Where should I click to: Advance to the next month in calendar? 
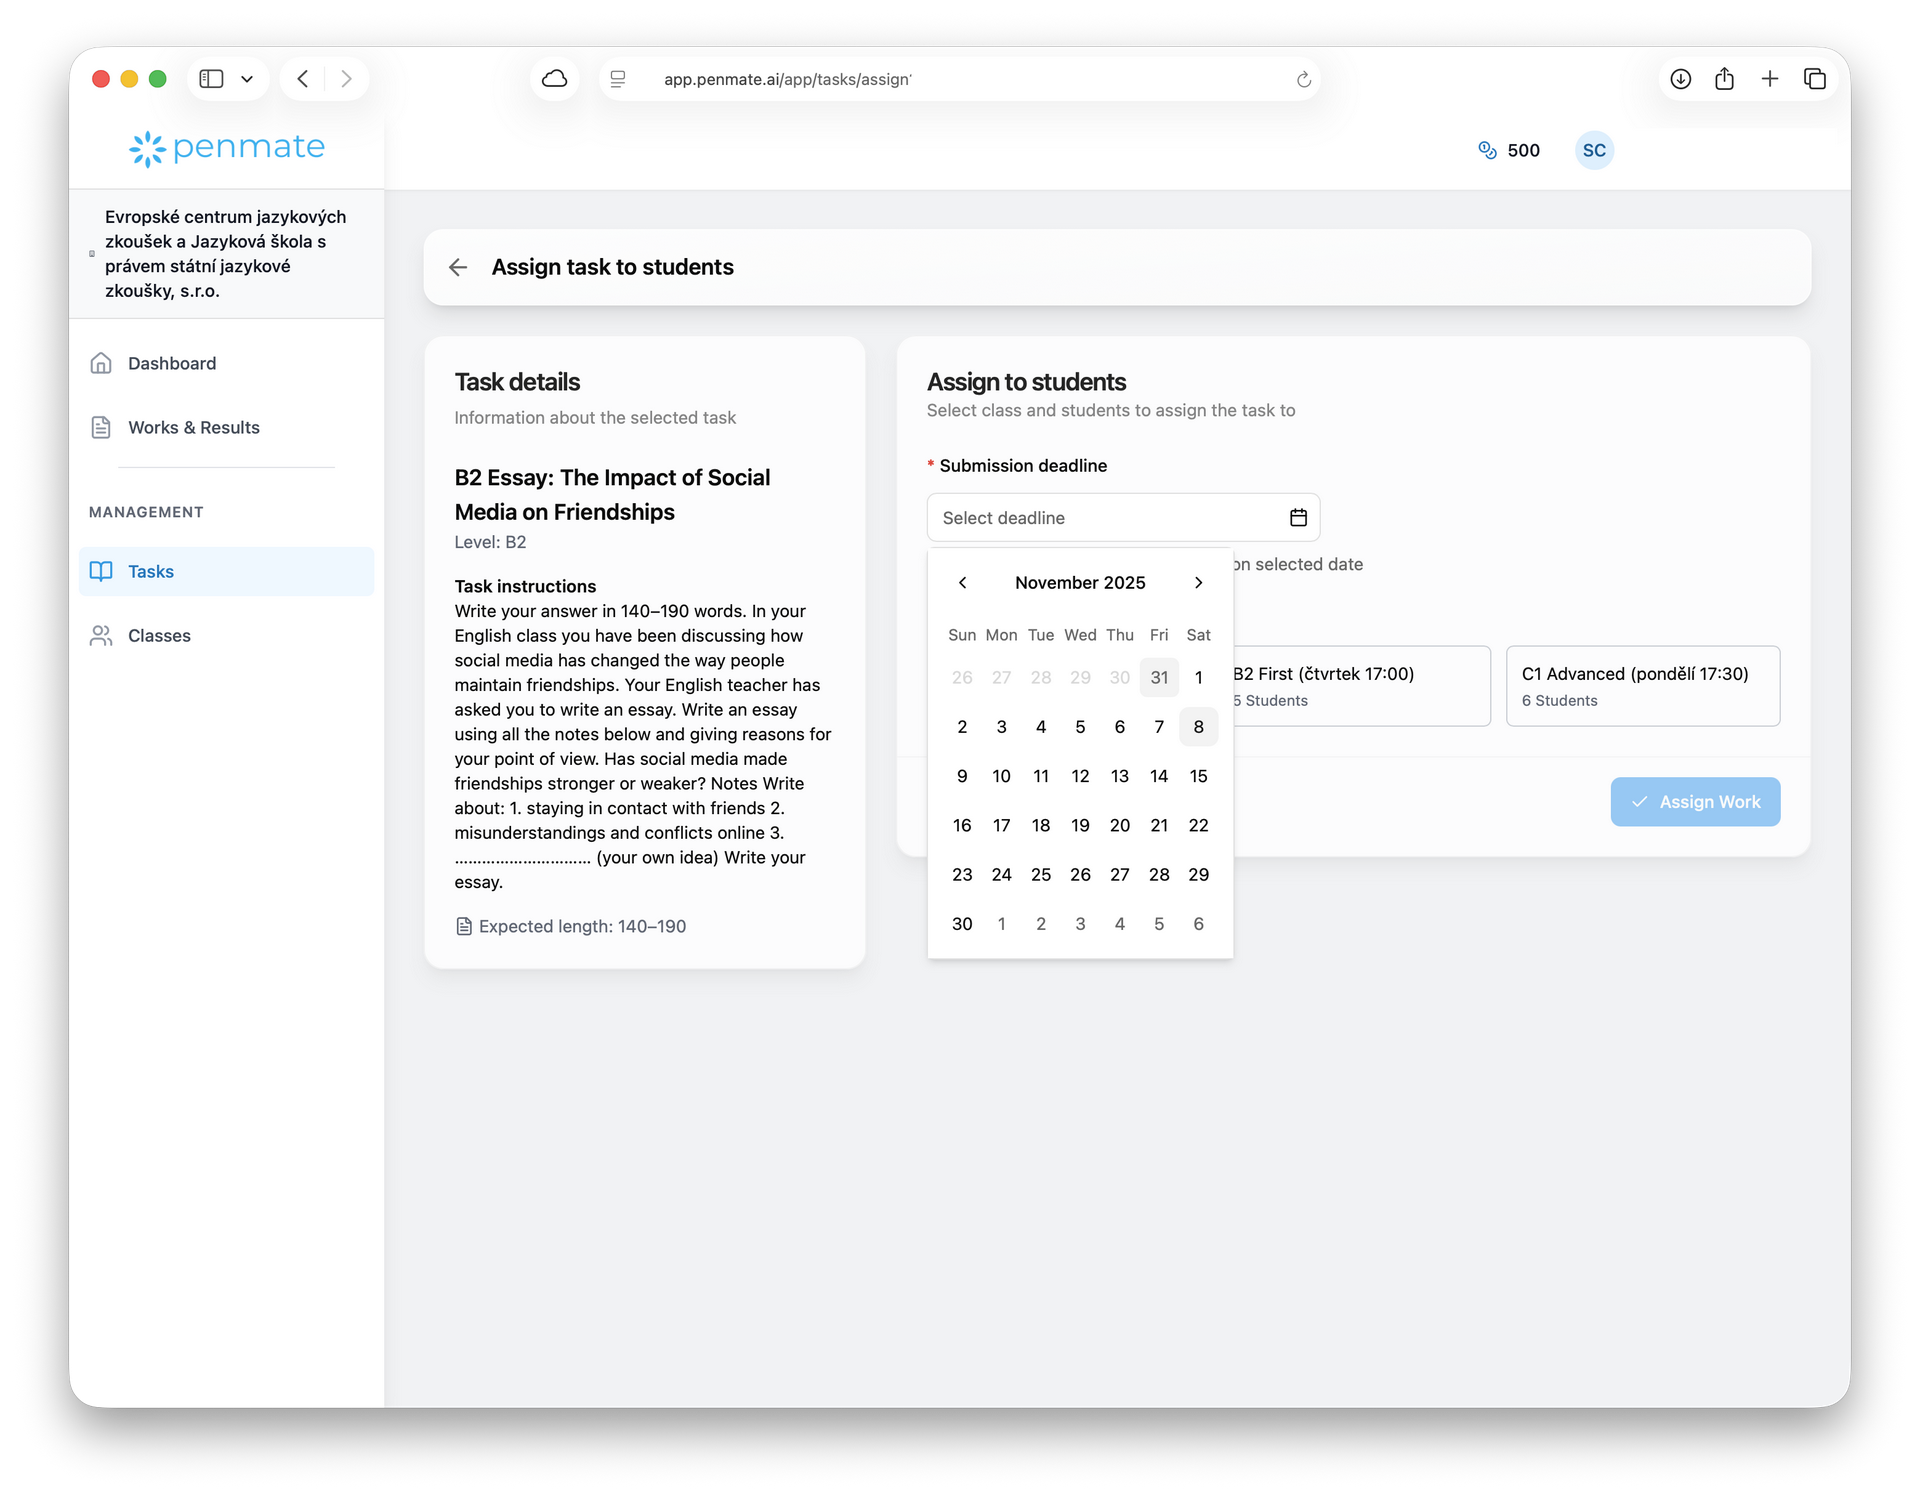[1198, 582]
